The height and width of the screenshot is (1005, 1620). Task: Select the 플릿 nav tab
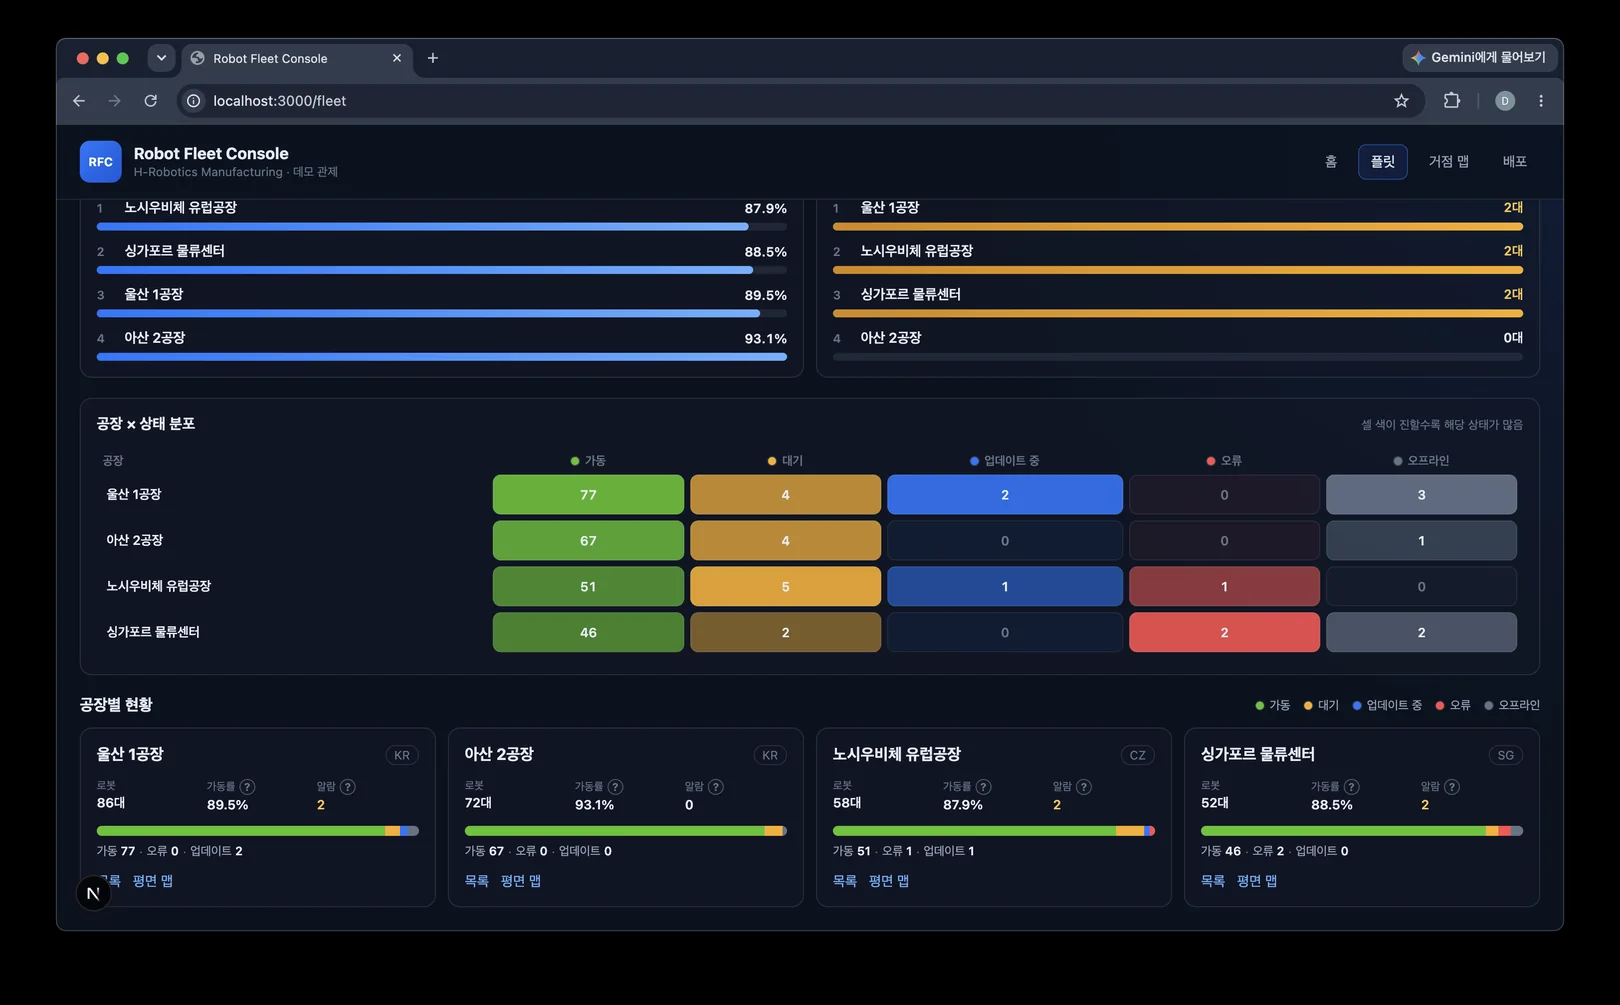click(x=1383, y=162)
